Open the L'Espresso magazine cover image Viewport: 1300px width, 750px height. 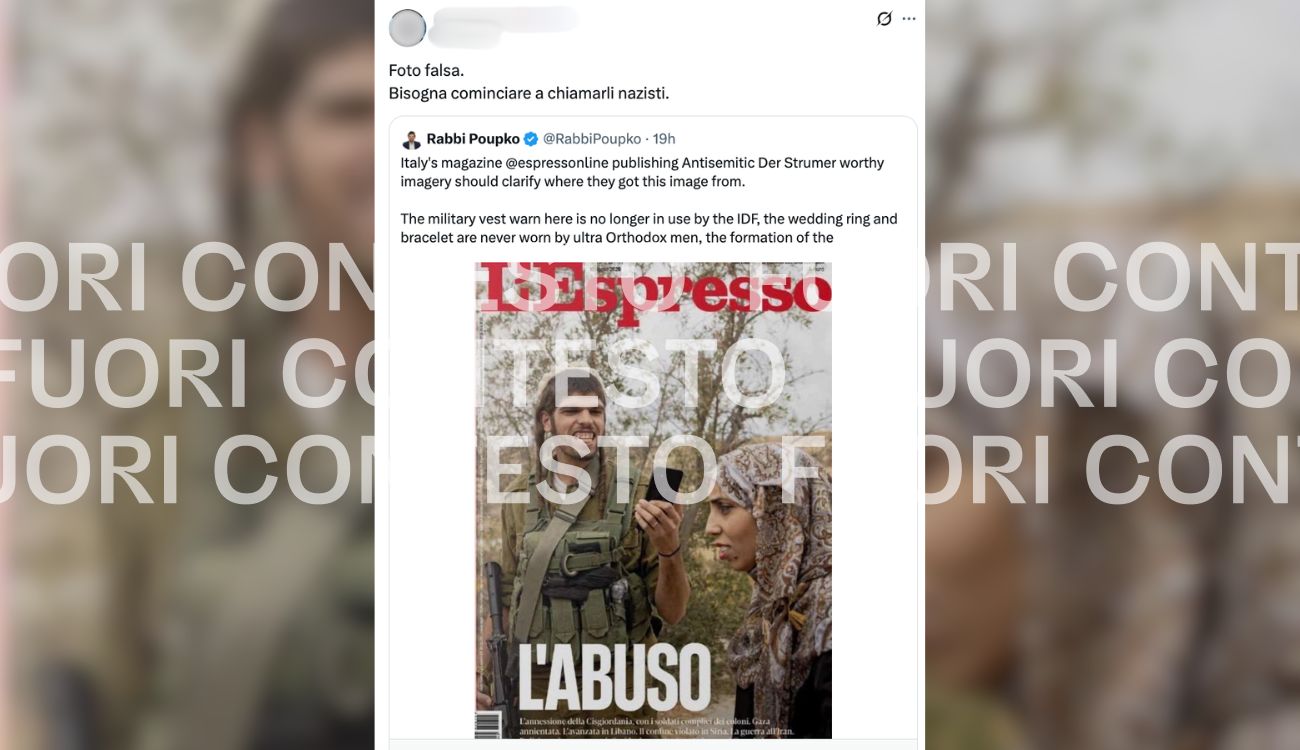tap(653, 500)
